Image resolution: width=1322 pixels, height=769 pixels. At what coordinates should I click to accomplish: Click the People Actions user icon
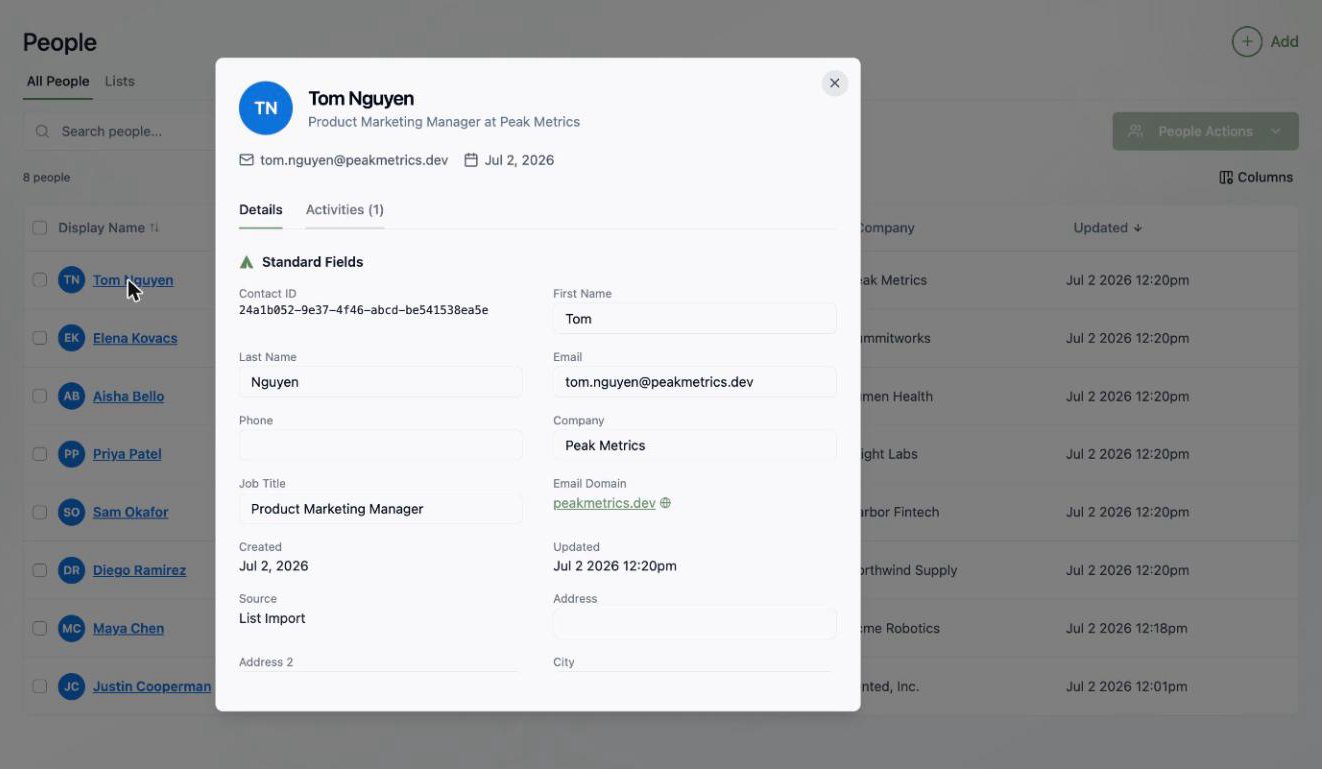point(1135,131)
